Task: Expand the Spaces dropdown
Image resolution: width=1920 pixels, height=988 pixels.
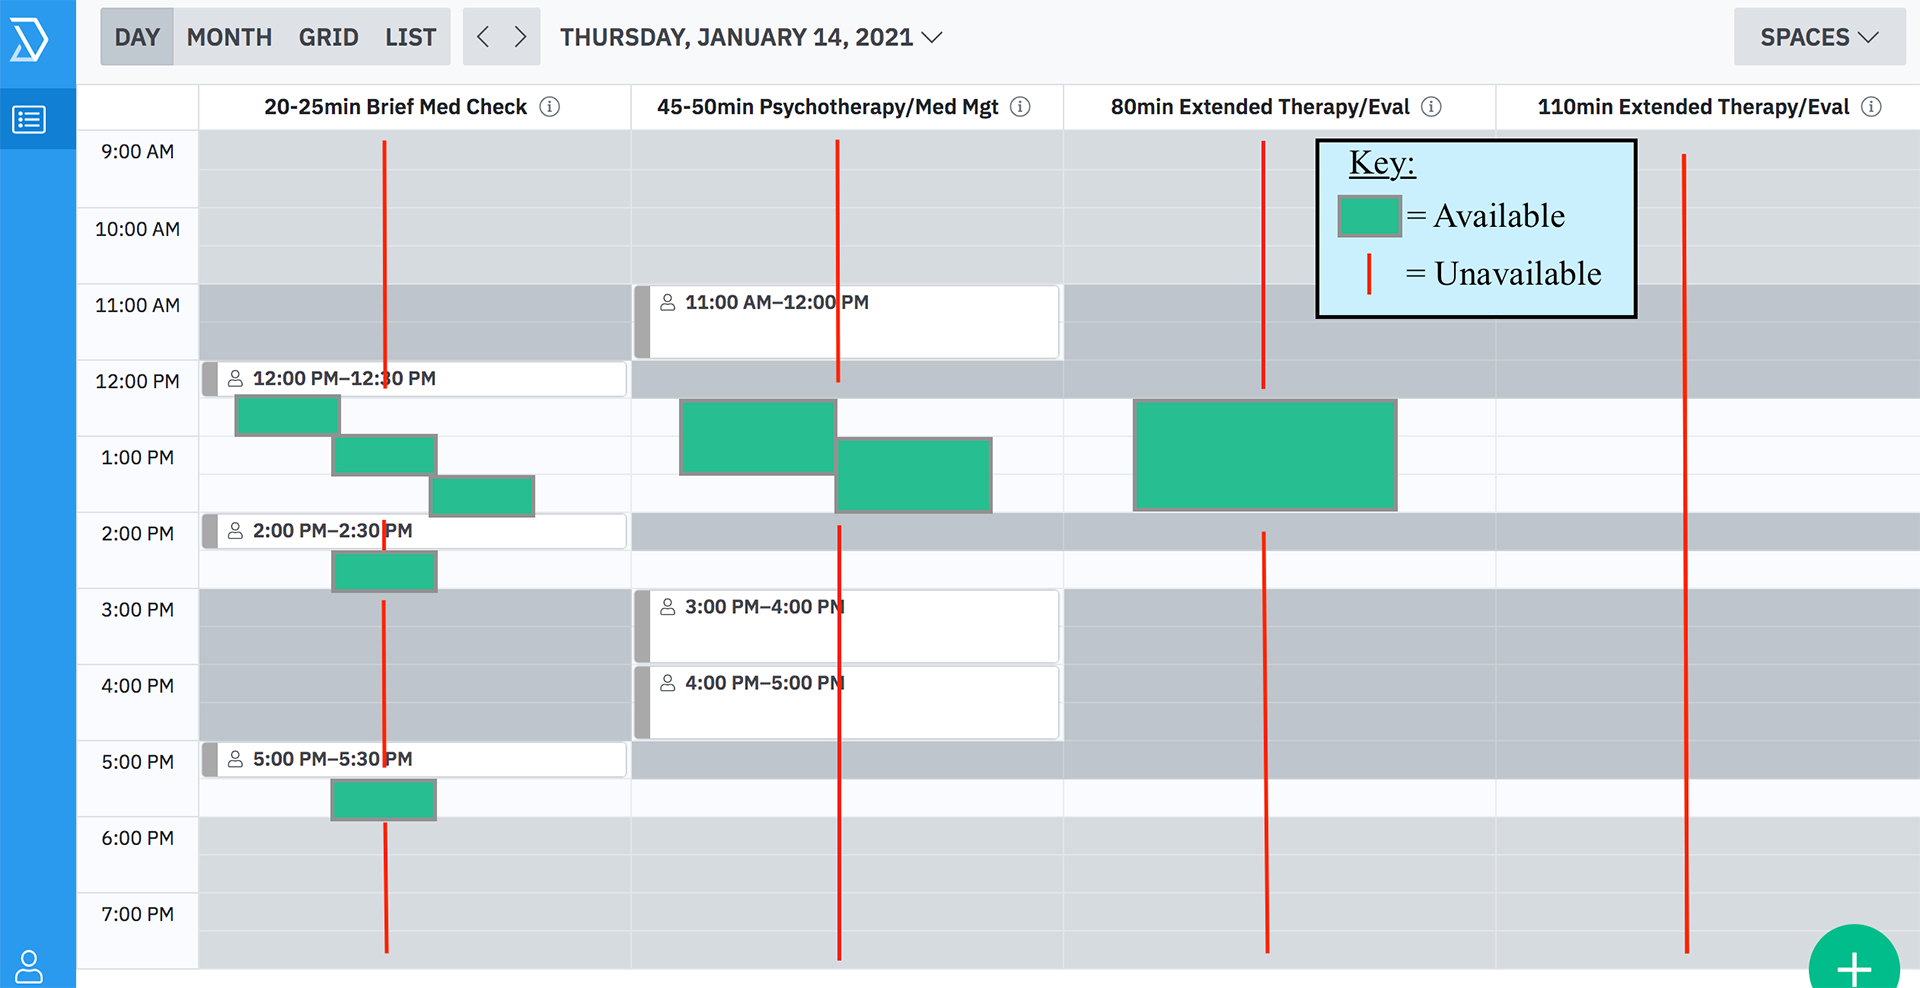Action: pos(1819,37)
